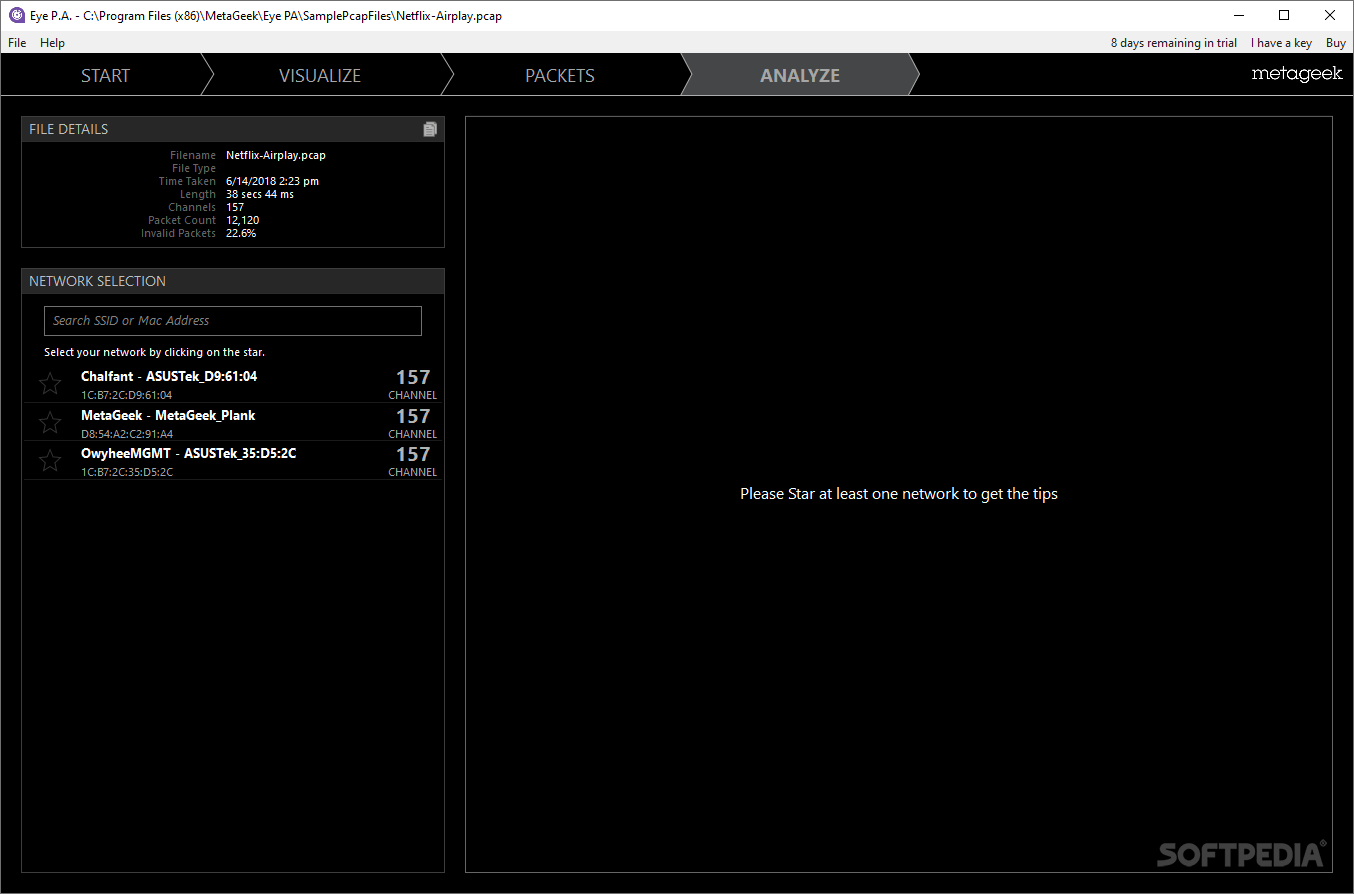The width and height of the screenshot is (1354, 894).
Task: Click 'Select your network by clicking on the star' hint
Action: coord(154,353)
